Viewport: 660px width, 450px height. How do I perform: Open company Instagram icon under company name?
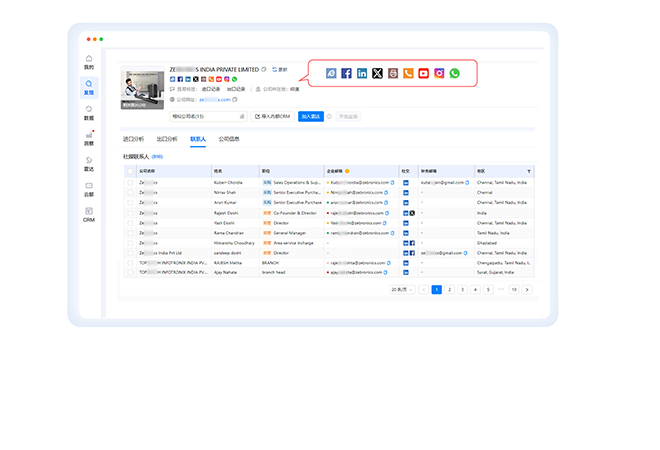[x=227, y=79]
